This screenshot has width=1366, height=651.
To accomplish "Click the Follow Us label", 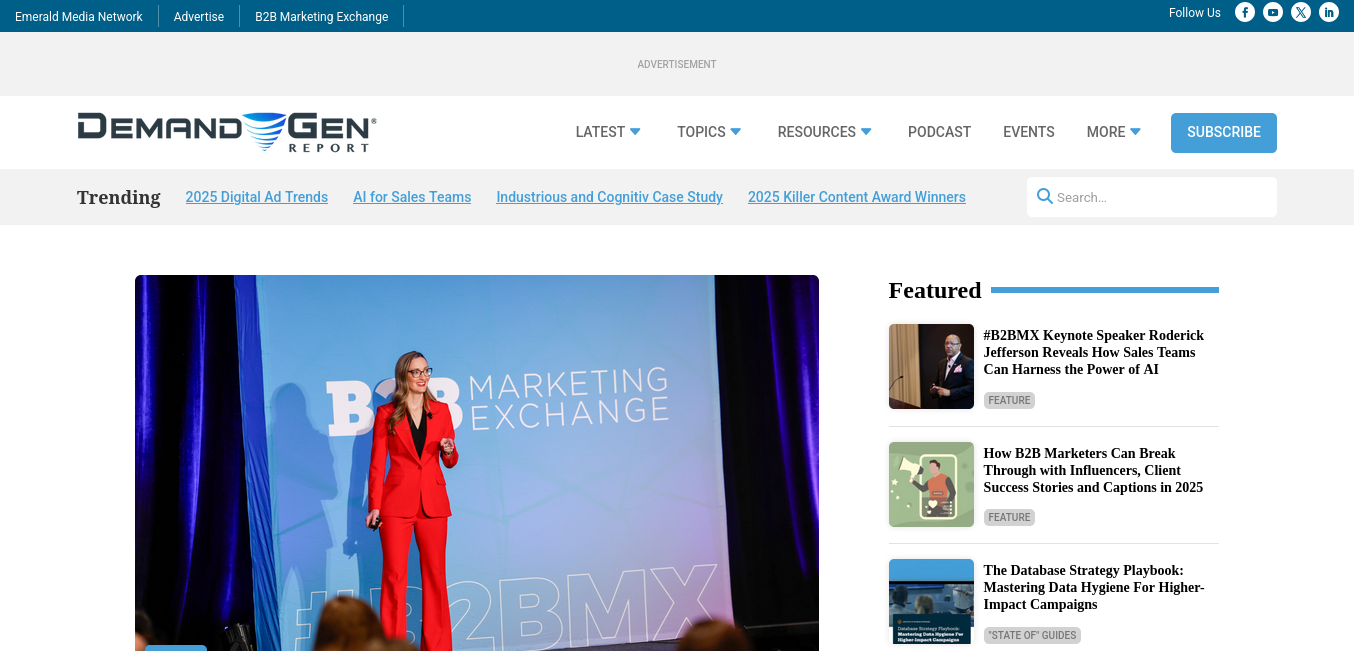I will 1195,13.
